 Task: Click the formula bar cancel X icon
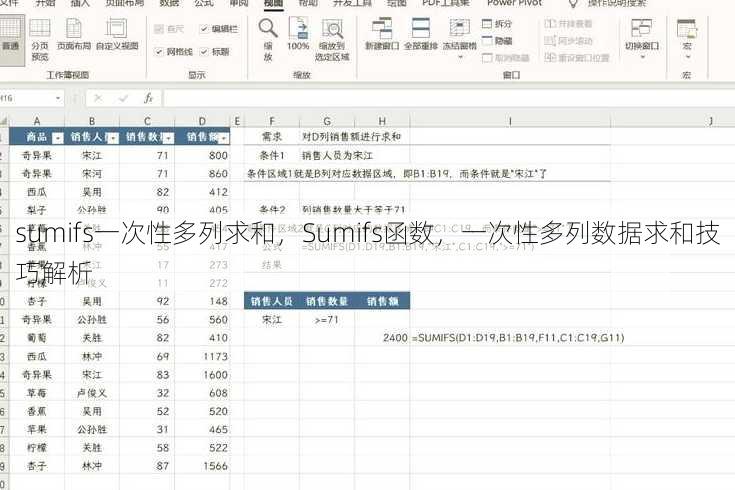pos(98,98)
